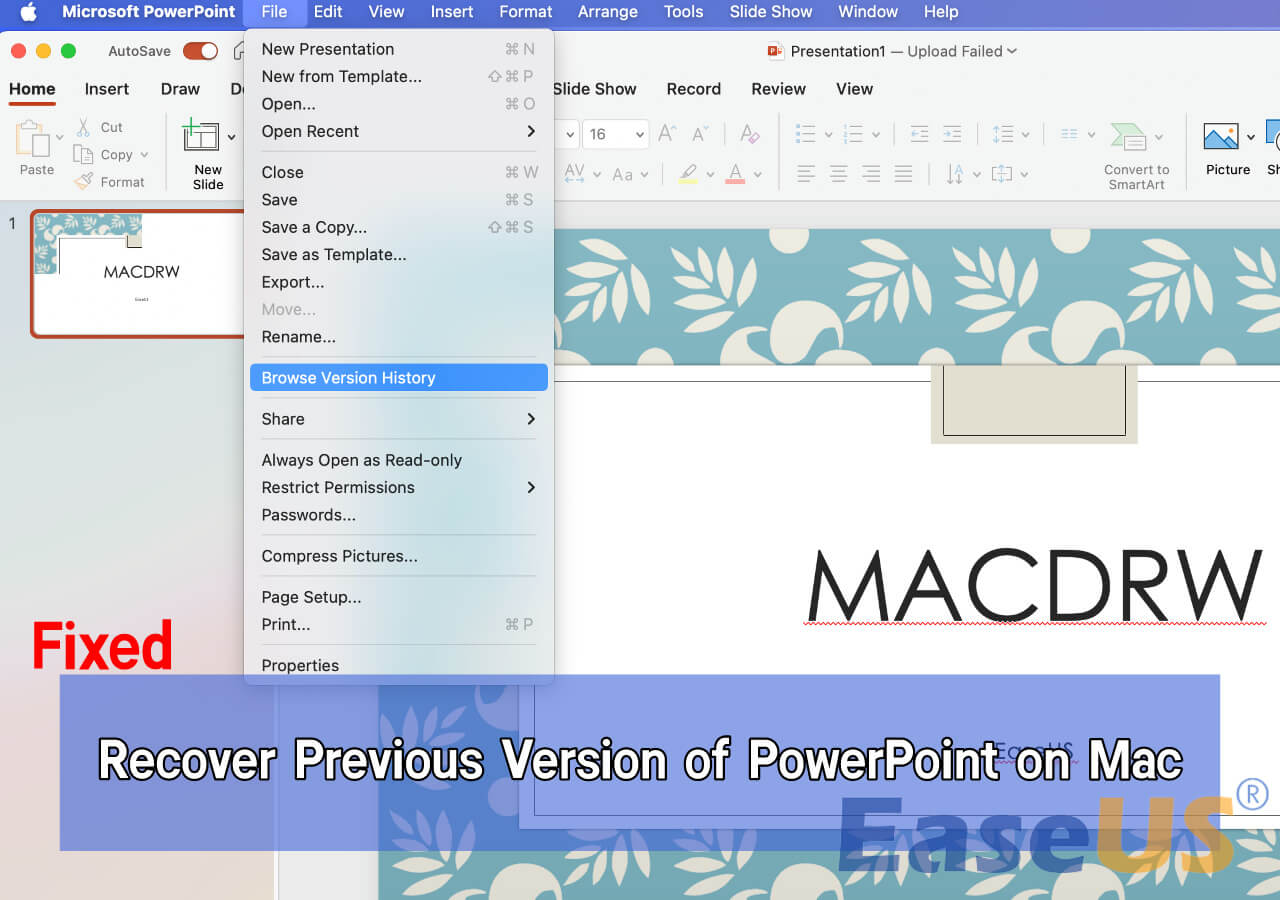Click the New Slide icon
The image size is (1280, 900).
coord(206,149)
